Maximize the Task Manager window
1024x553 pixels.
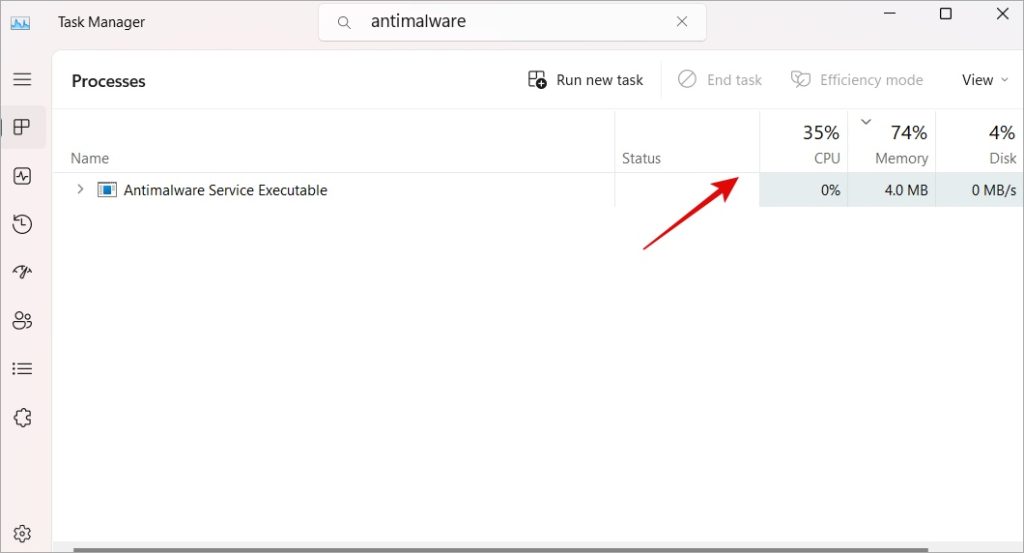click(946, 13)
